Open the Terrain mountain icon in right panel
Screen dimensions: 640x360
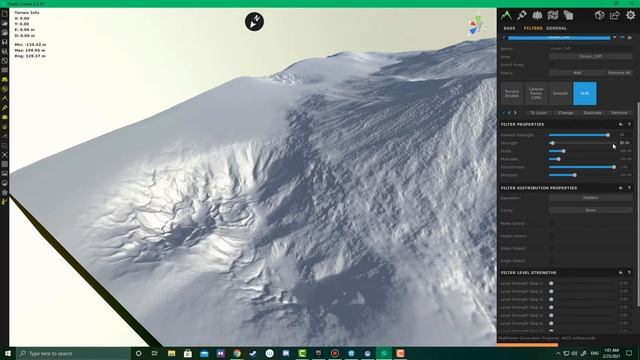[x=506, y=16]
